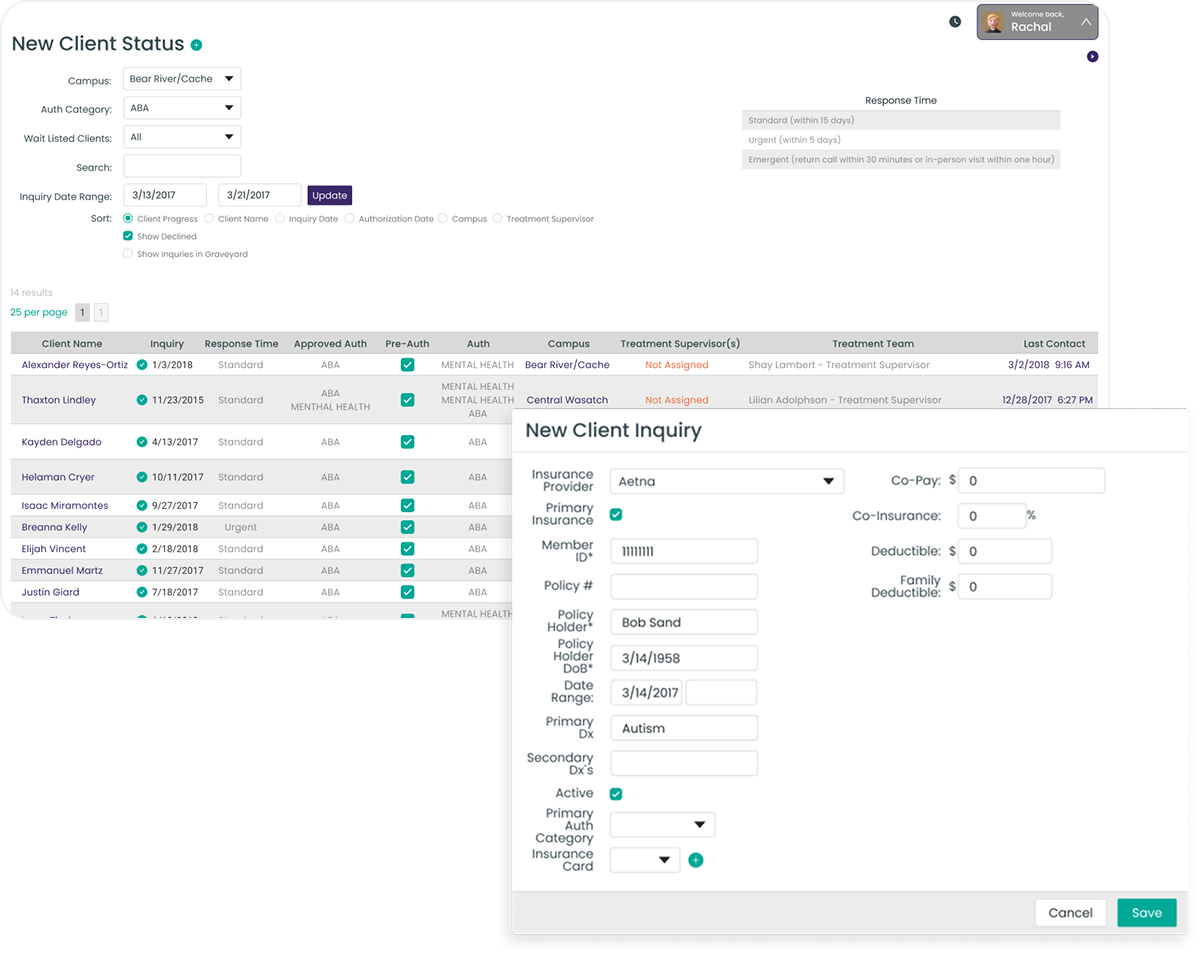The image size is (1200, 956).
Task: Toggle the Primary Insurance checkbox
Action: [616, 514]
